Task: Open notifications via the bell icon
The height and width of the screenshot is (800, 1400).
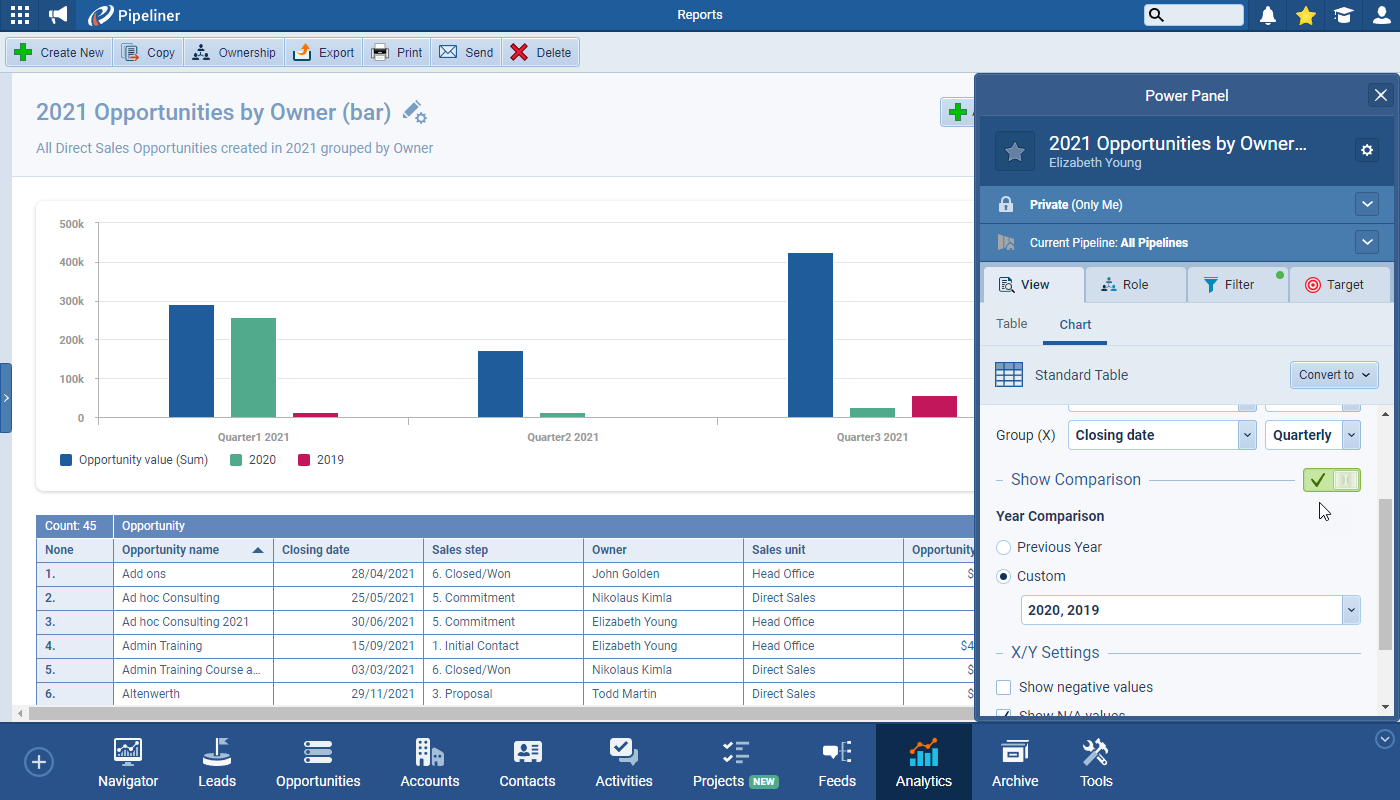Action: click(1268, 15)
